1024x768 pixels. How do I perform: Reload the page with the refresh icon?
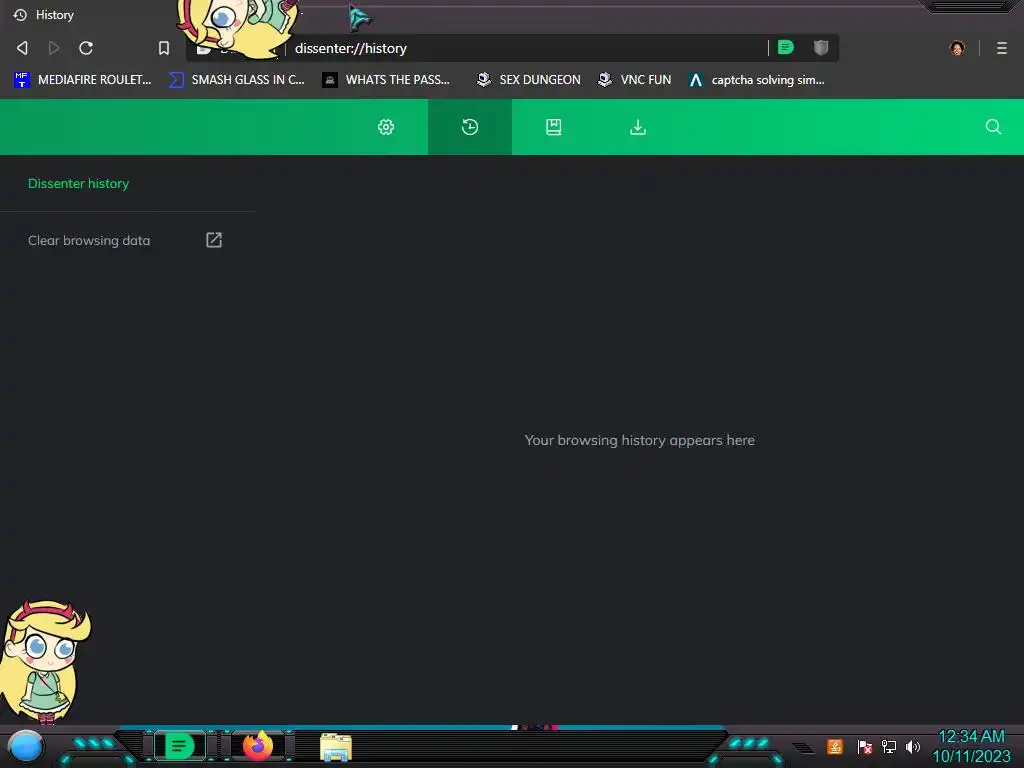[86, 48]
